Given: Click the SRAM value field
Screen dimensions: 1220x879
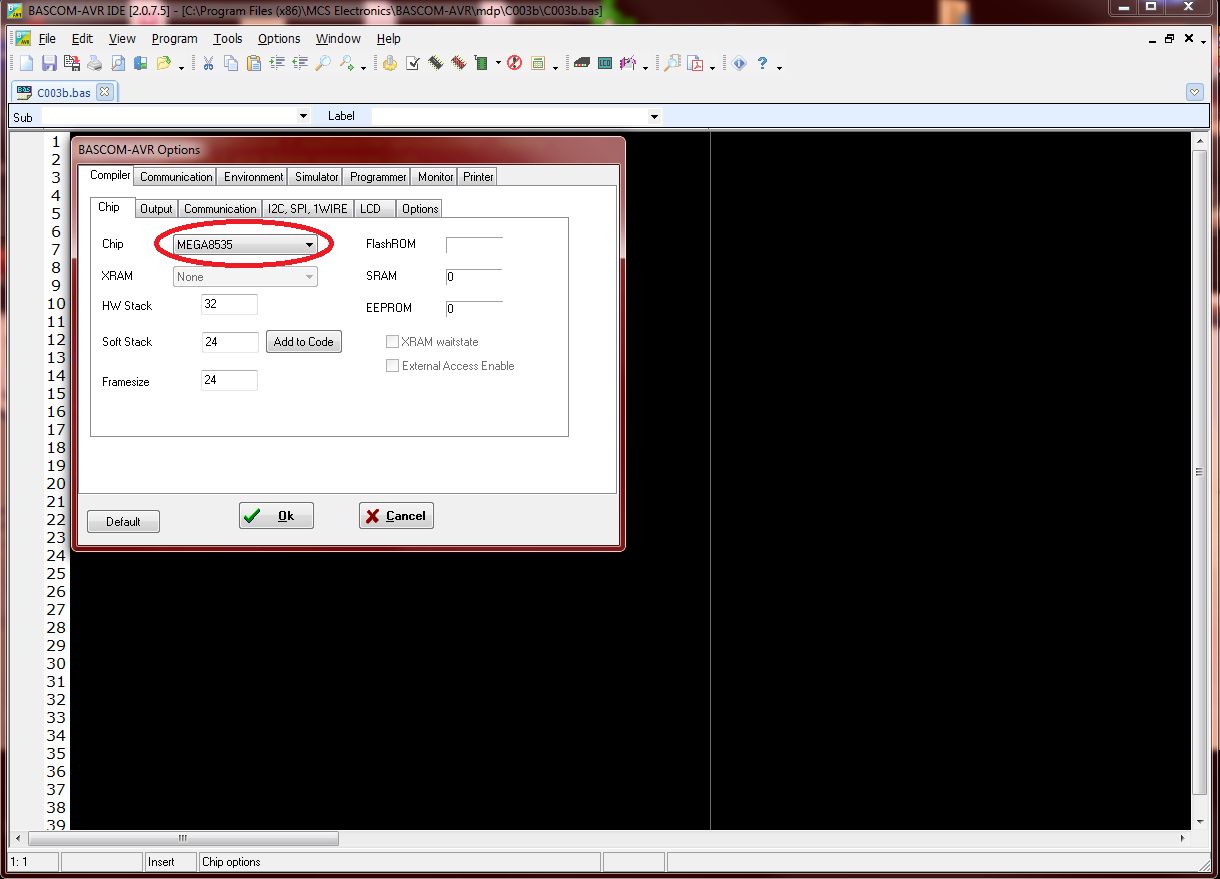Looking at the screenshot, I should pos(474,277).
